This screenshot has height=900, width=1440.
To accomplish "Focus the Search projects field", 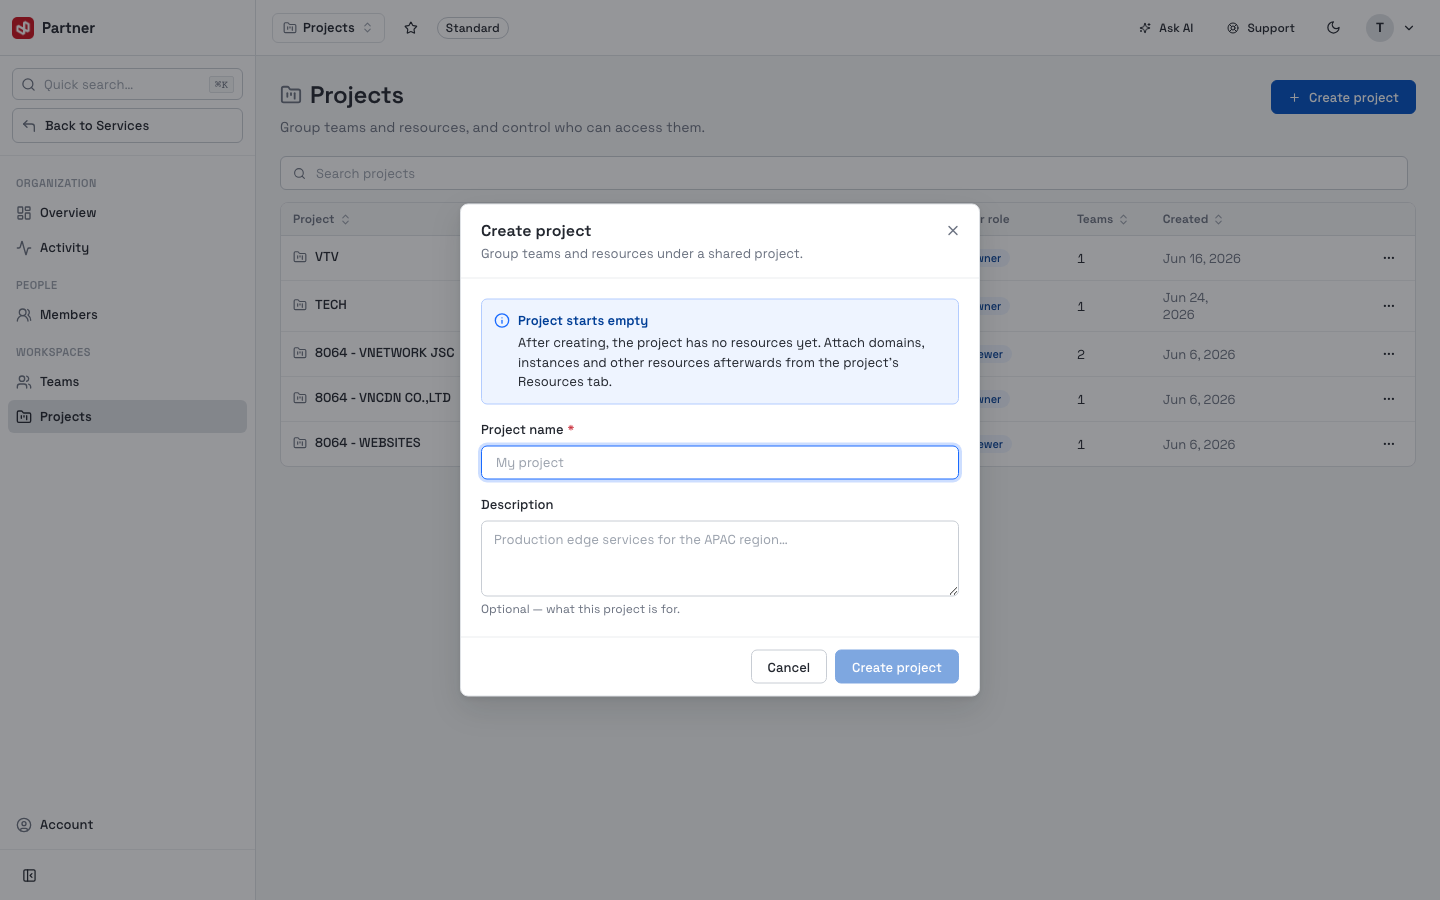I will [844, 173].
